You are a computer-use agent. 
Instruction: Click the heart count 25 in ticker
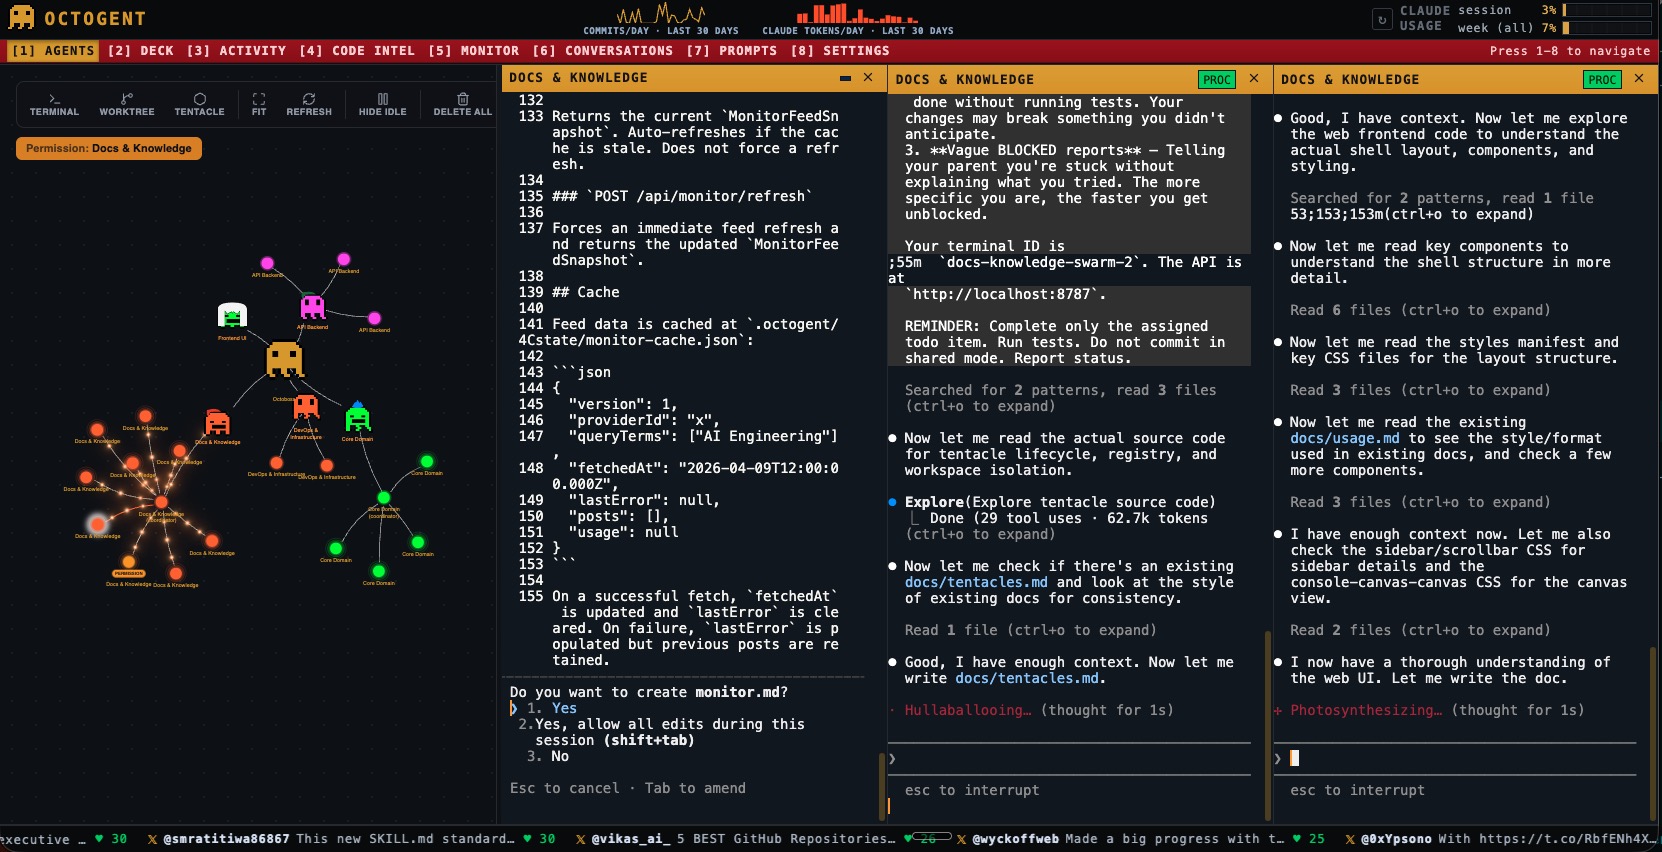1309,839
